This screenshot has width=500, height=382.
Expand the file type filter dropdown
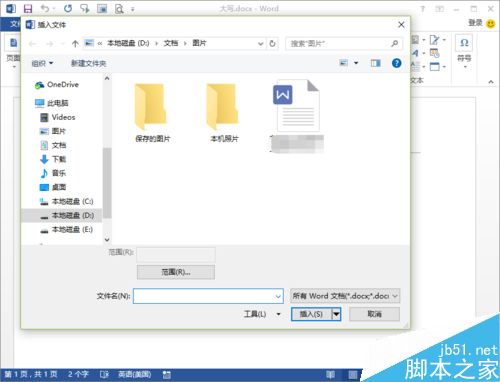tap(345, 296)
